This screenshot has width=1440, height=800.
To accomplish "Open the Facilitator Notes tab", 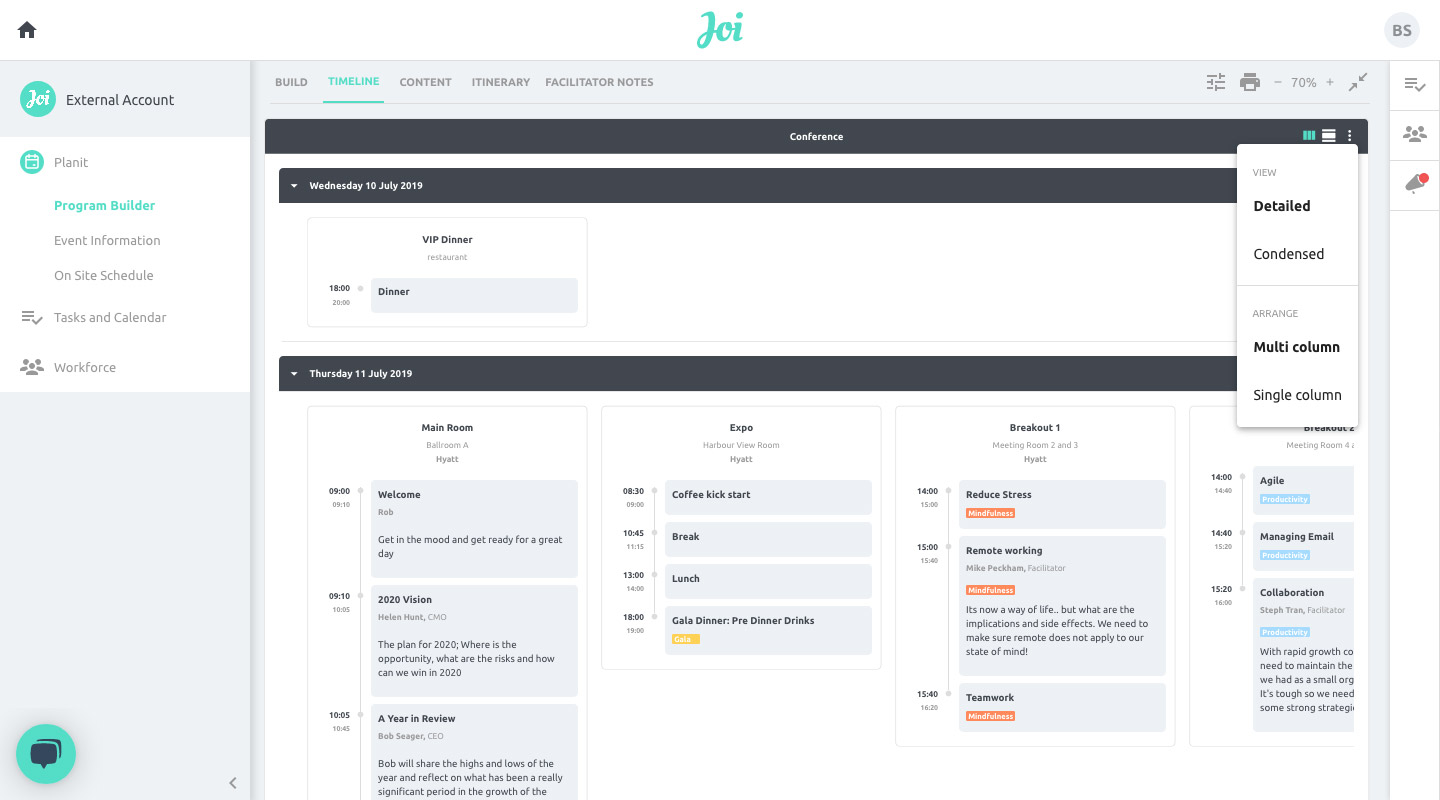I will 599,82.
